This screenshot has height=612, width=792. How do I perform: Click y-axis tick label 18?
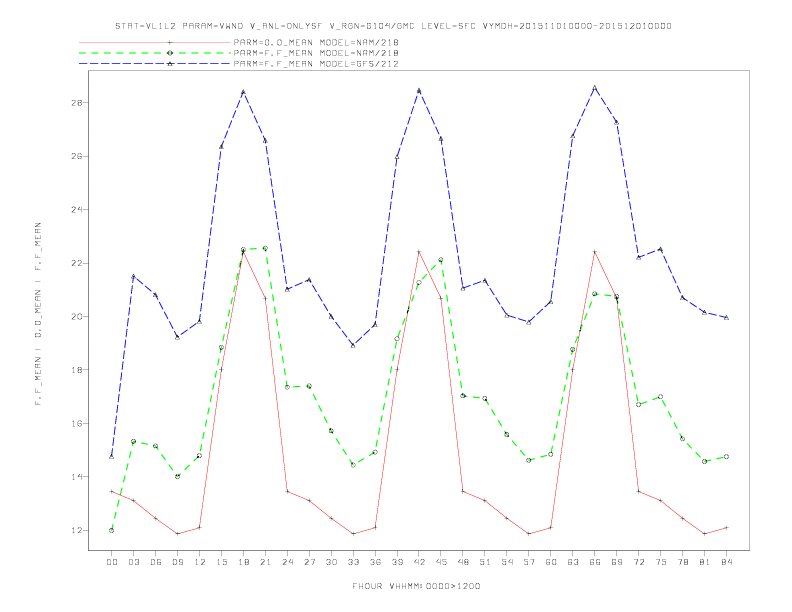point(77,370)
